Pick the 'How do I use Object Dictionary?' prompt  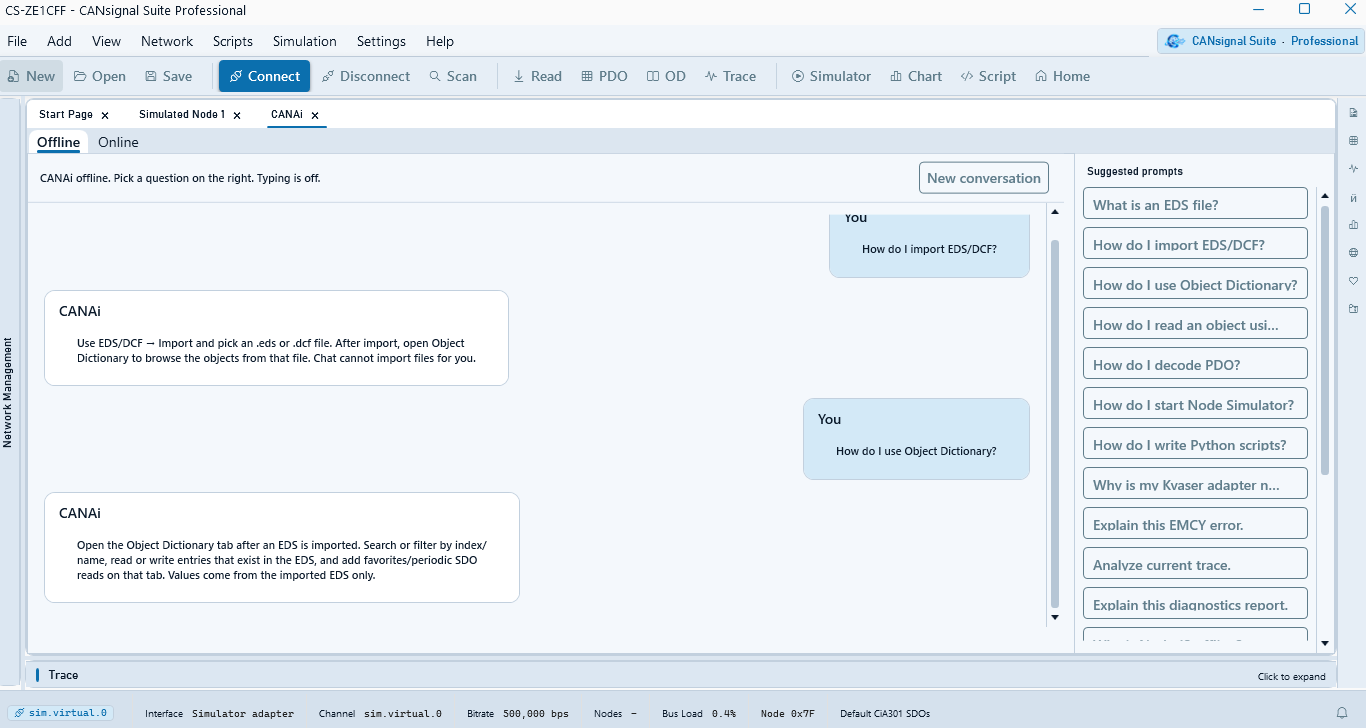click(x=1195, y=283)
